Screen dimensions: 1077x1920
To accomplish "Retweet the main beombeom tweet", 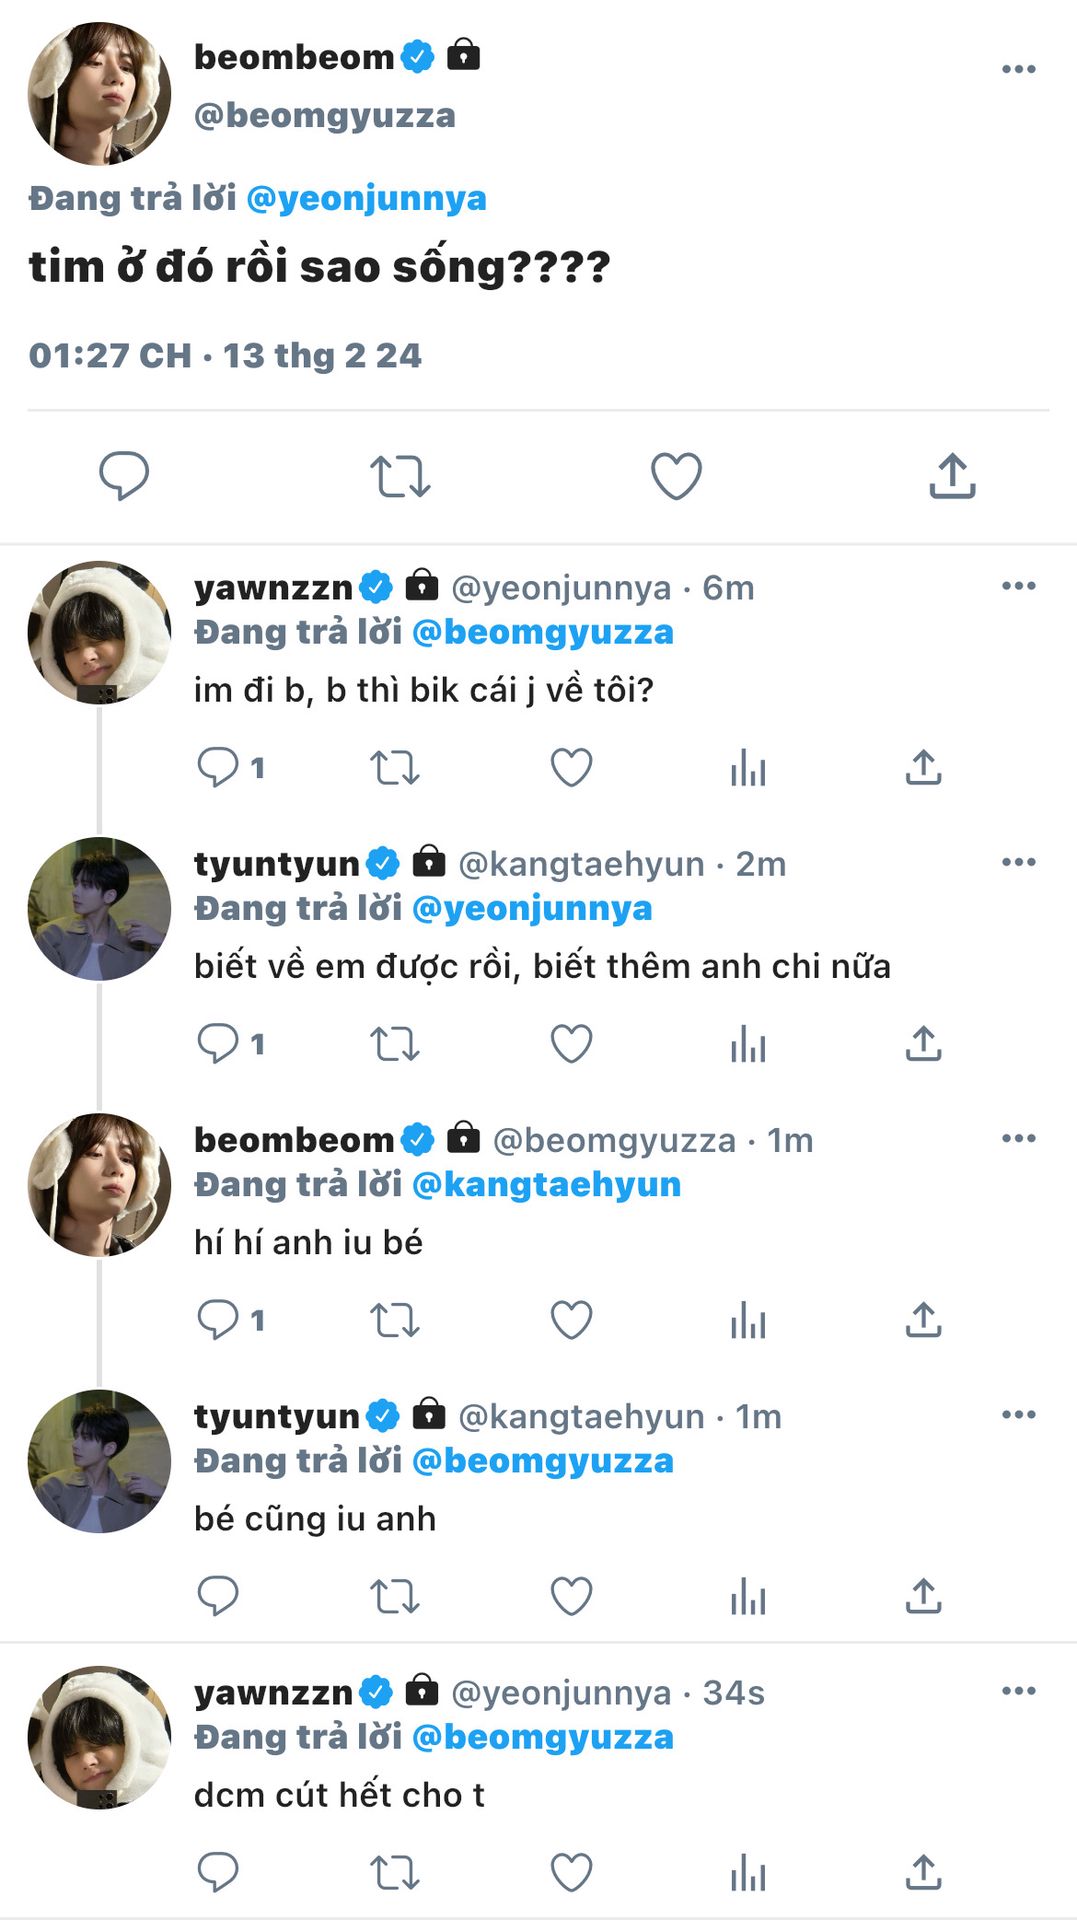I will point(400,476).
